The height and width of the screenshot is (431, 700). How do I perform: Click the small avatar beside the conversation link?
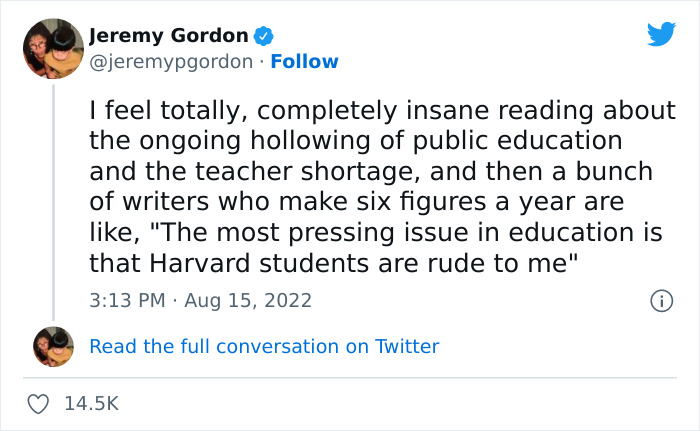pyautogui.click(x=53, y=346)
